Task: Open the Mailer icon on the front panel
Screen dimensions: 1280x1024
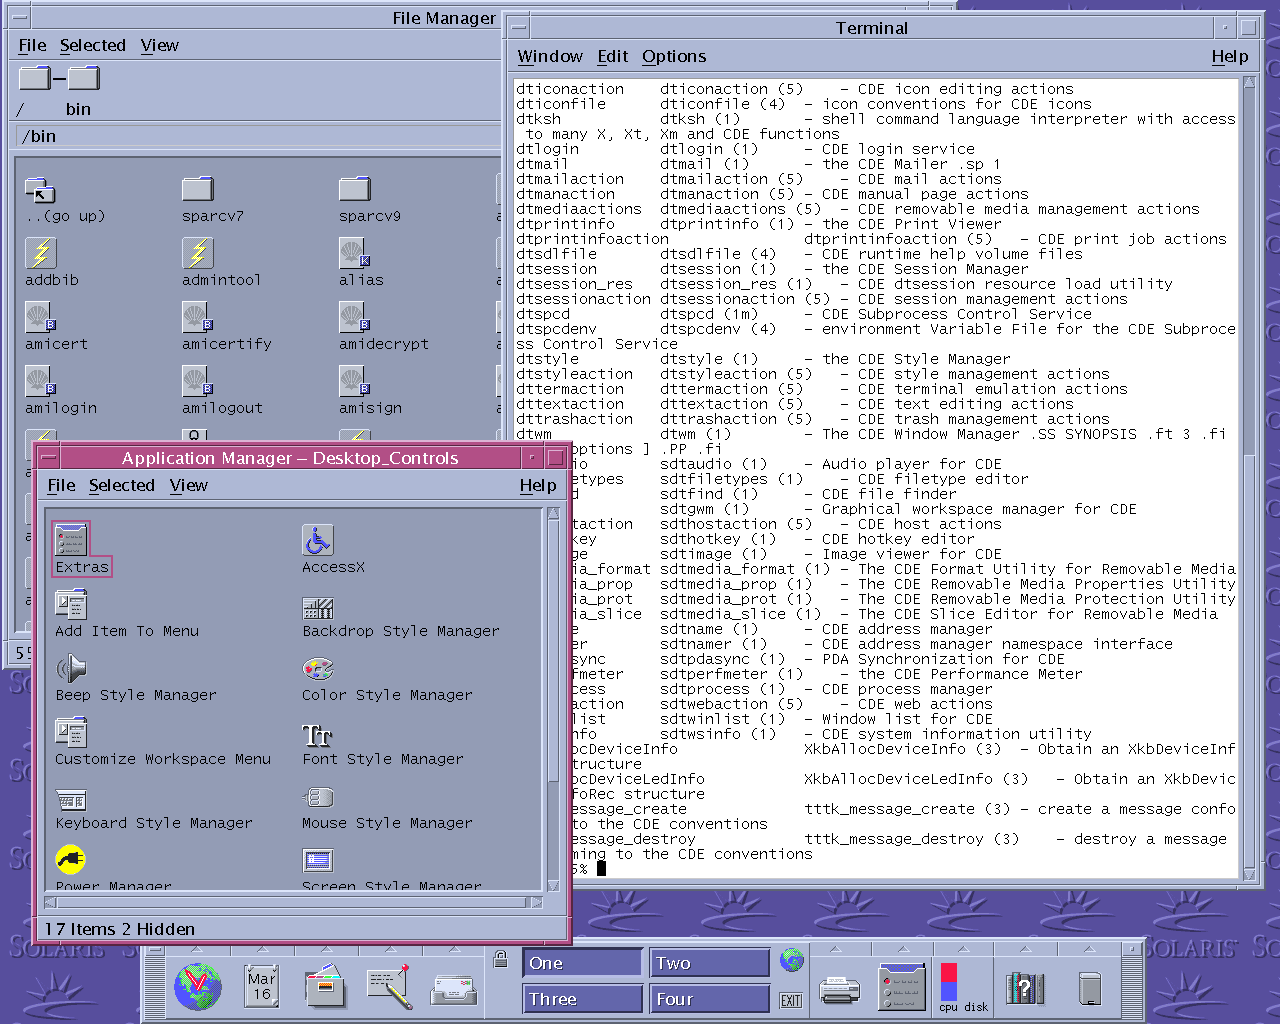Action: [454, 989]
